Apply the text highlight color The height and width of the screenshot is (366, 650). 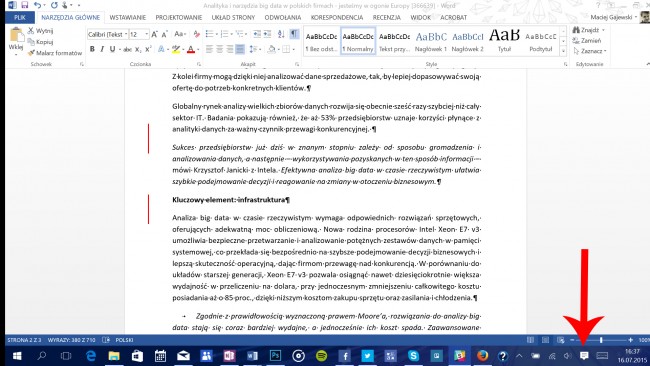[x=176, y=49]
